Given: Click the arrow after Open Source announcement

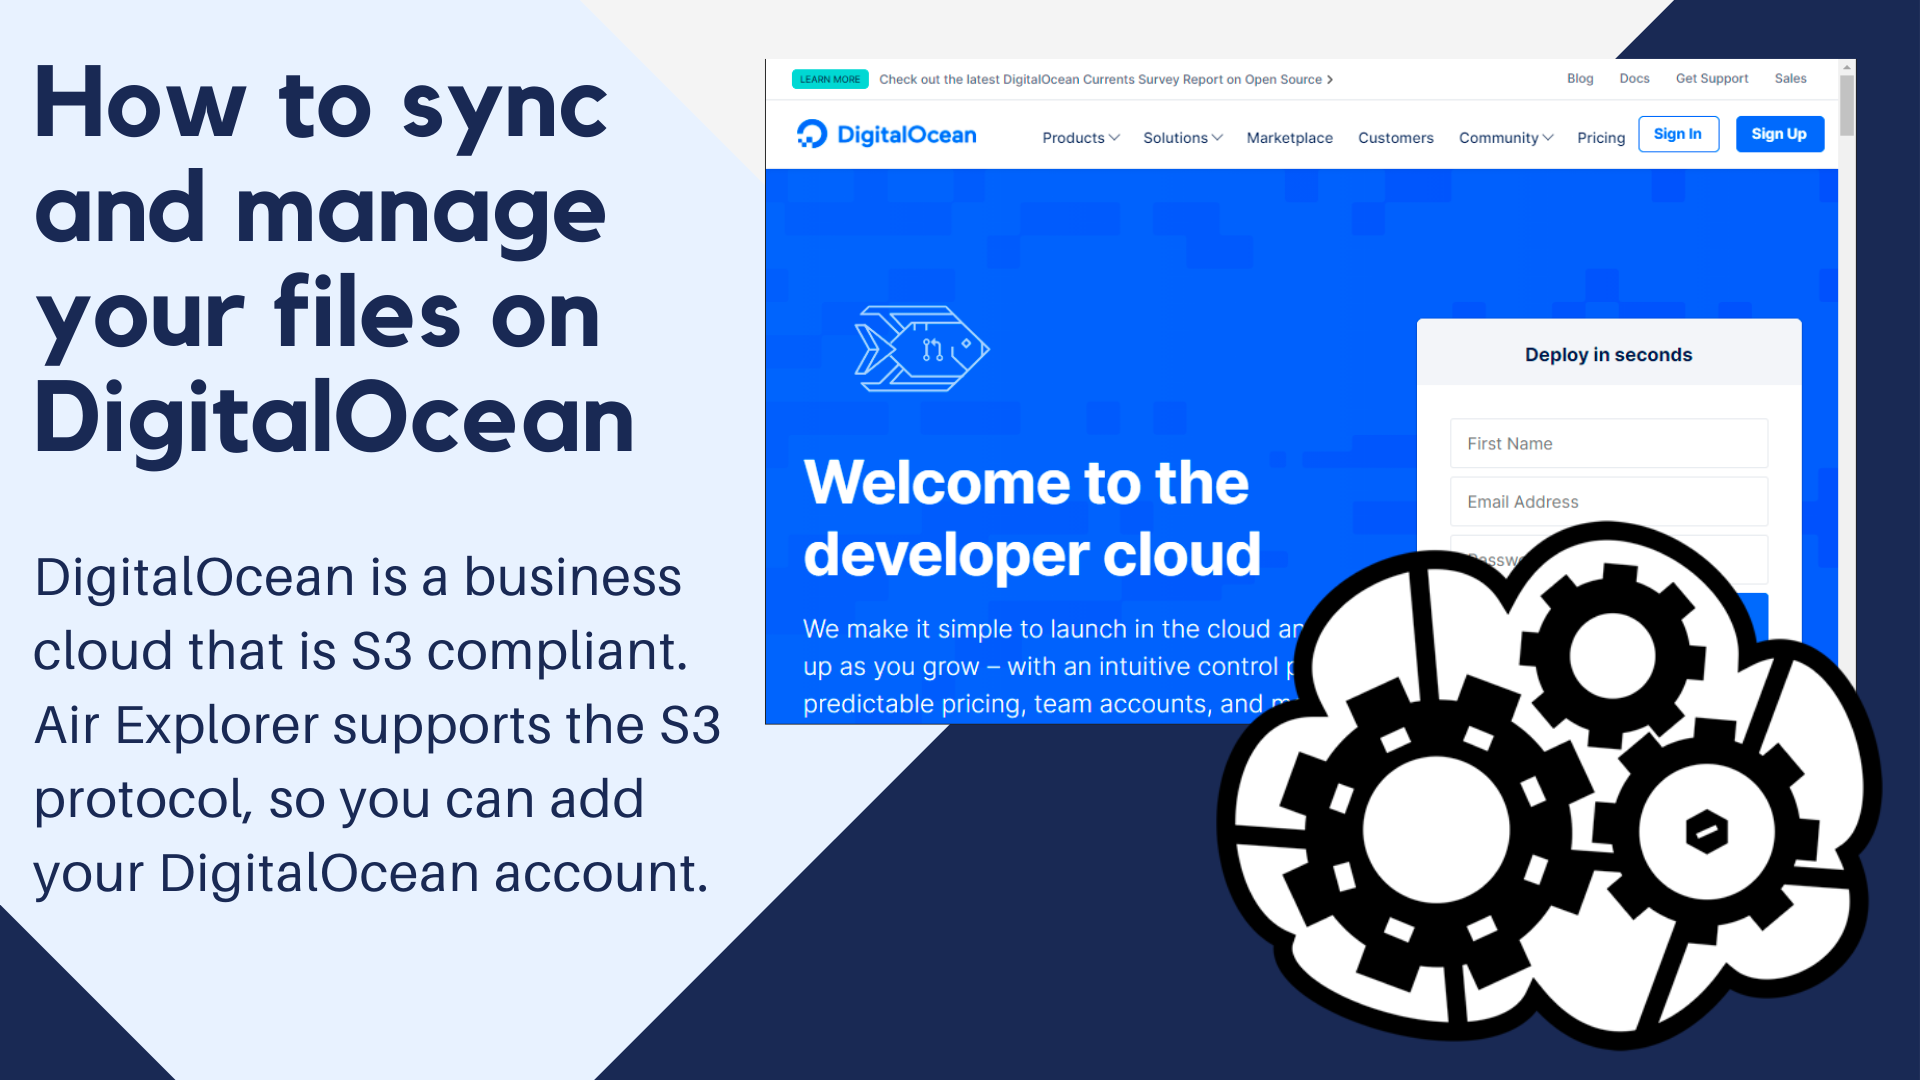Looking at the screenshot, I should (1331, 79).
